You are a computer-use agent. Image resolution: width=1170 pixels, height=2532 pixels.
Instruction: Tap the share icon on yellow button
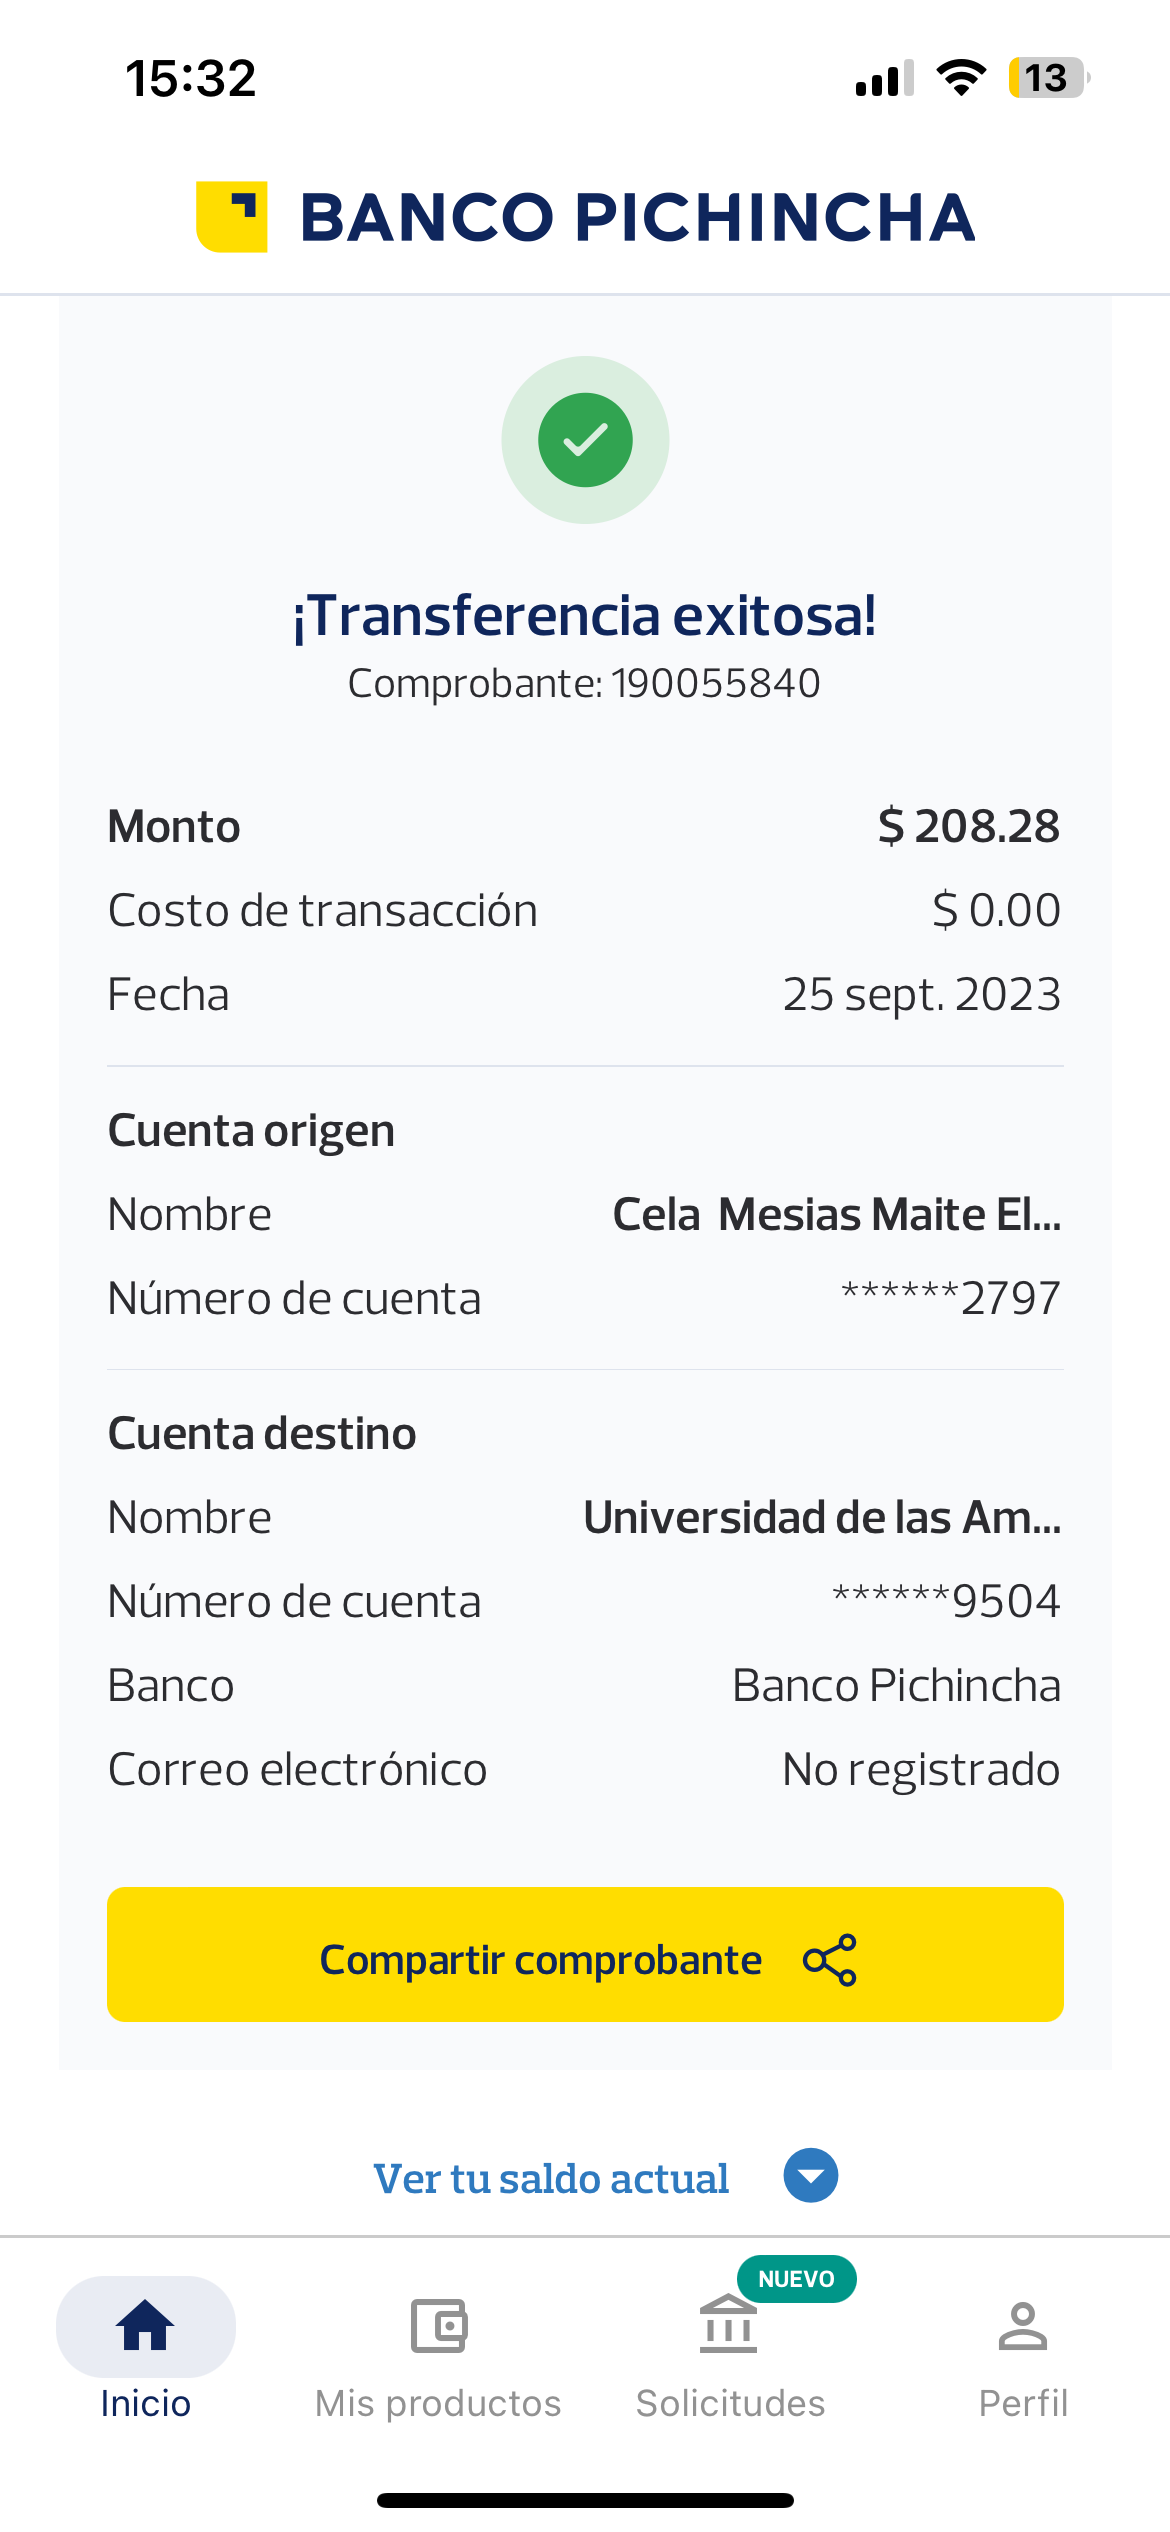tap(830, 1960)
